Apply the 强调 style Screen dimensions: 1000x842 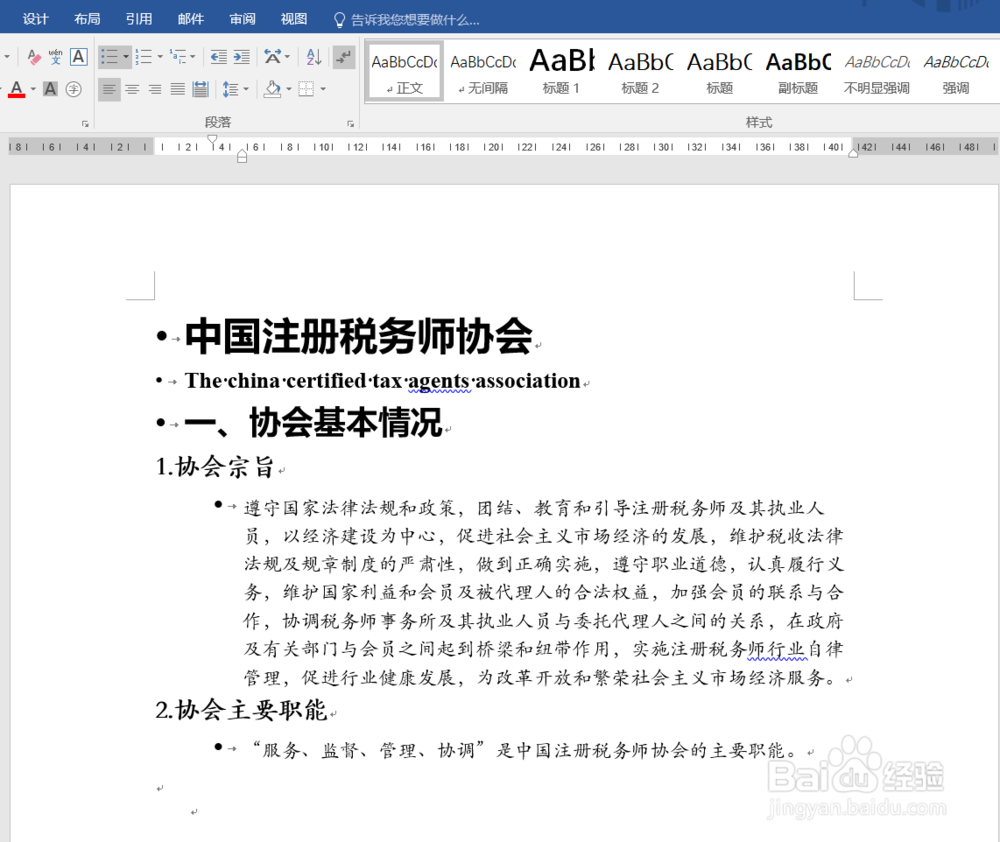[x=955, y=71]
